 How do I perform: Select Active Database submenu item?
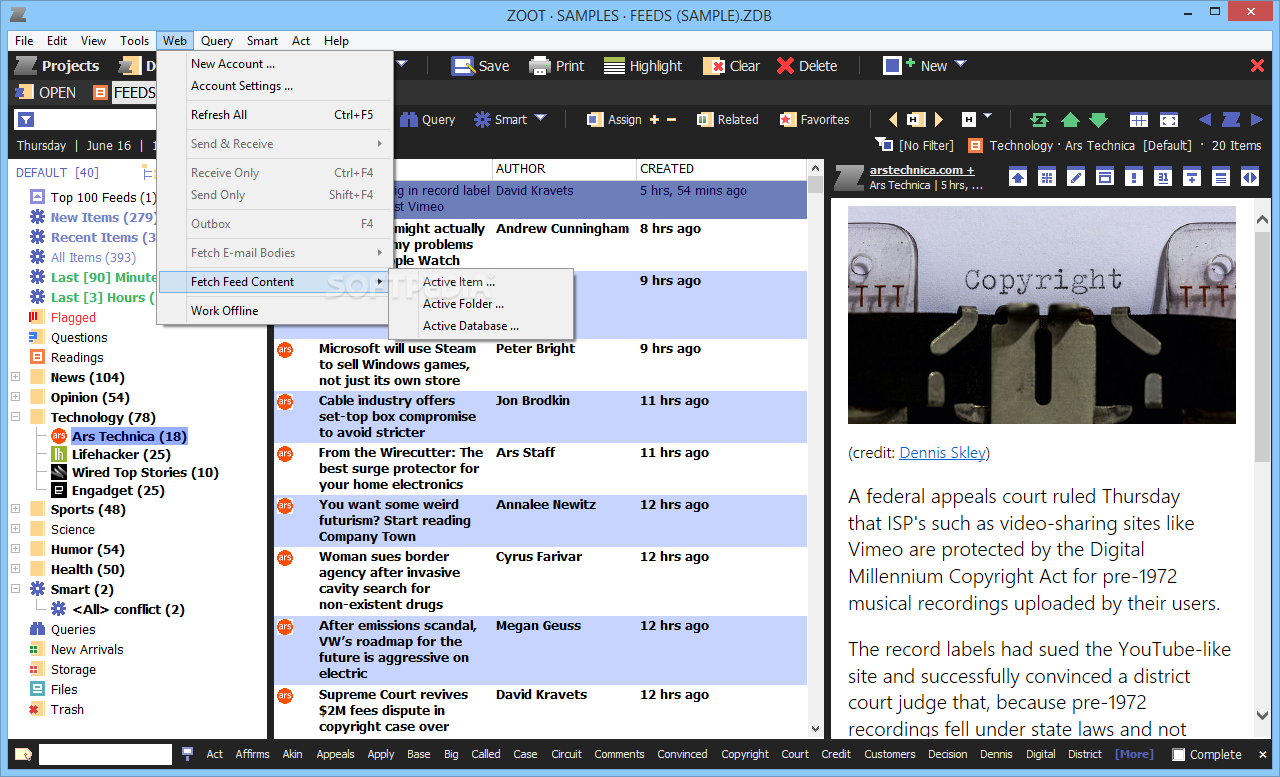pos(481,326)
